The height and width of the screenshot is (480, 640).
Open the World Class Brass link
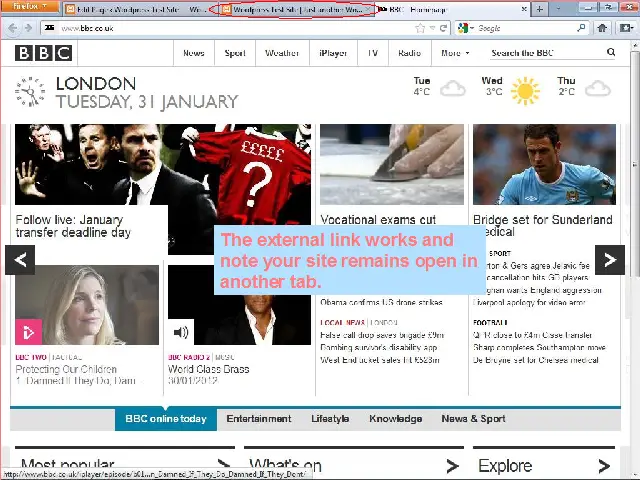point(209,369)
